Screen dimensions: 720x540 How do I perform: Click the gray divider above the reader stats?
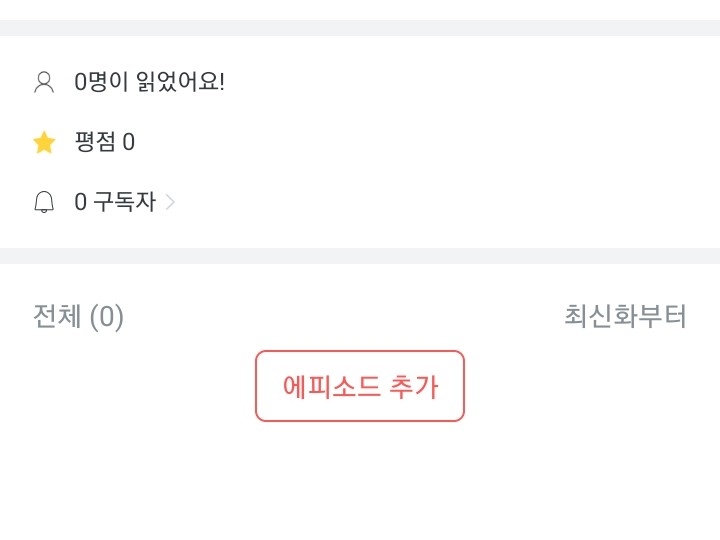click(x=360, y=28)
